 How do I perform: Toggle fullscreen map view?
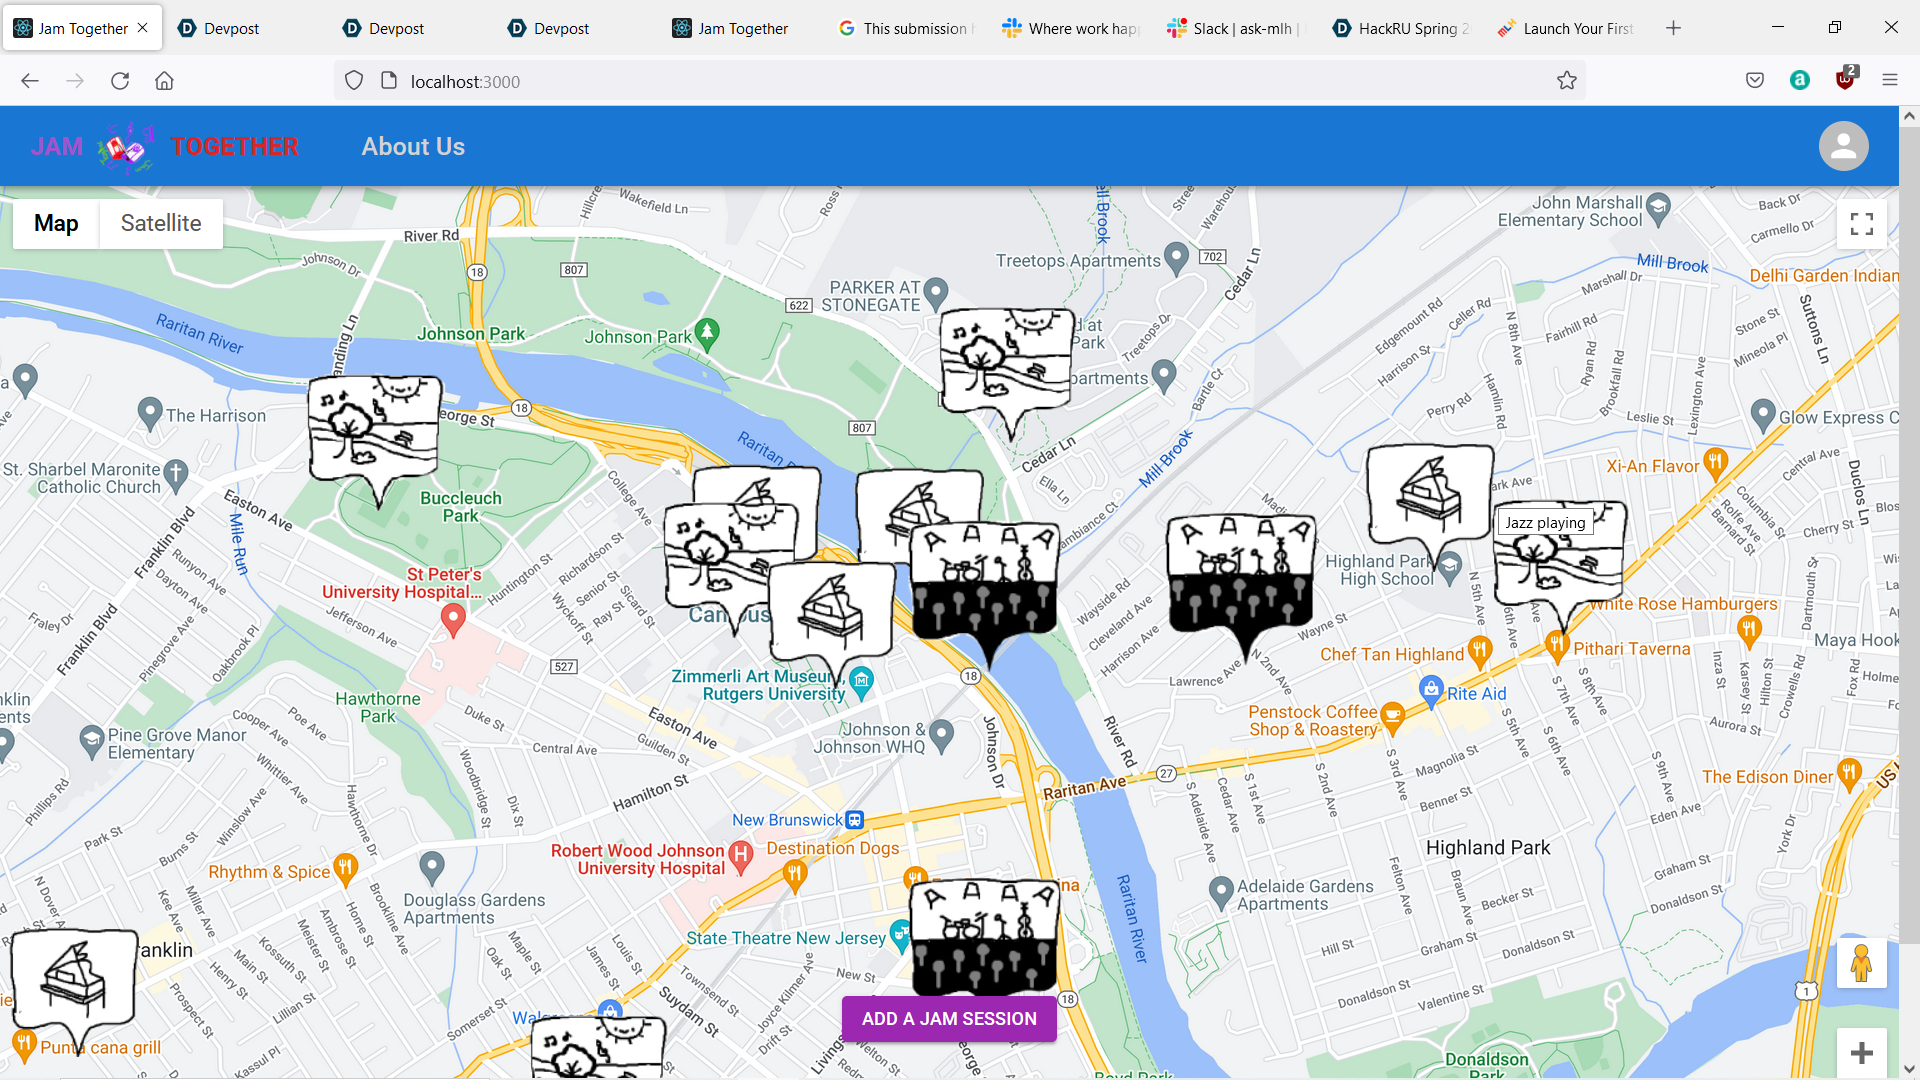click(1861, 224)
